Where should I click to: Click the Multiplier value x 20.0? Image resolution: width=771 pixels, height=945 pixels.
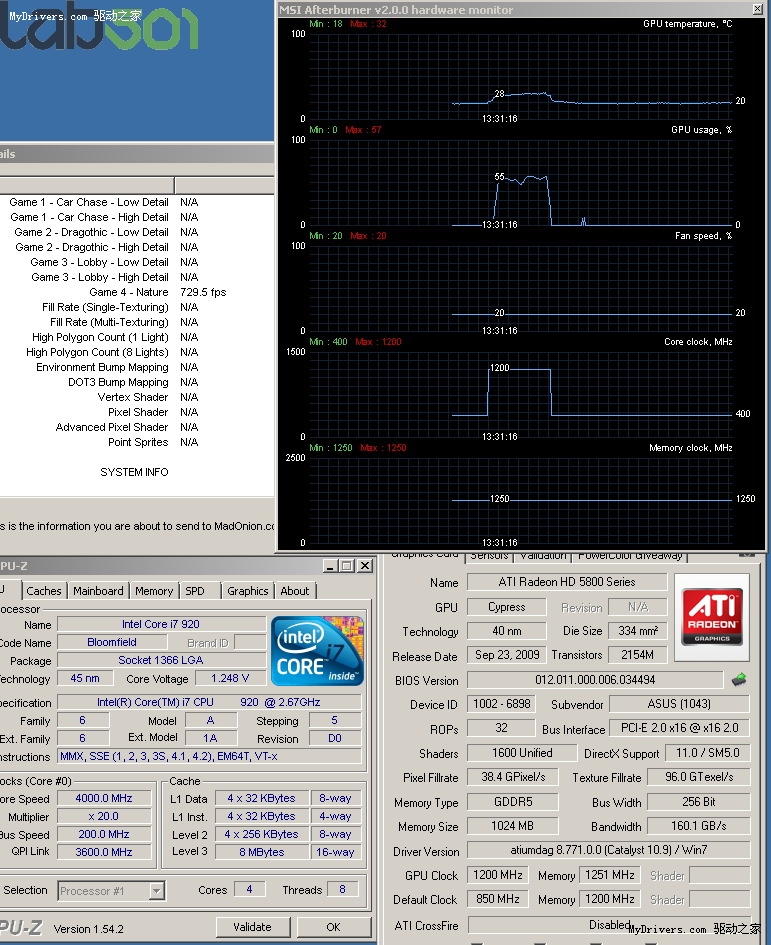104,817
